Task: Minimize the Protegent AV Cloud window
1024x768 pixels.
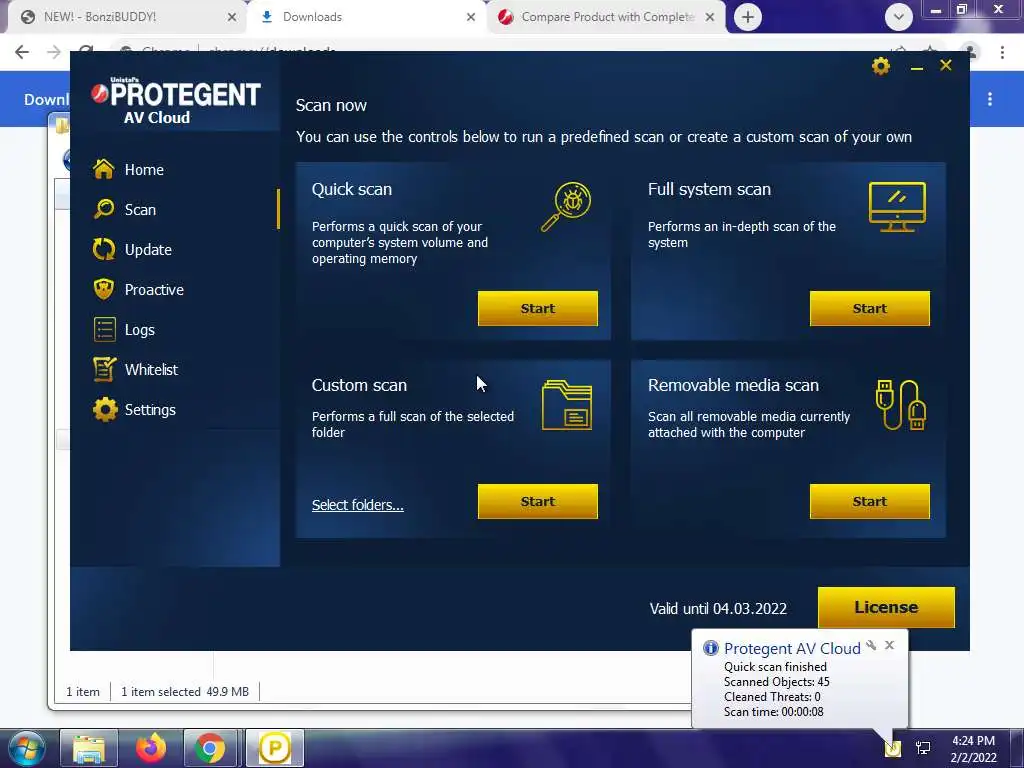Action: [916, 67]
